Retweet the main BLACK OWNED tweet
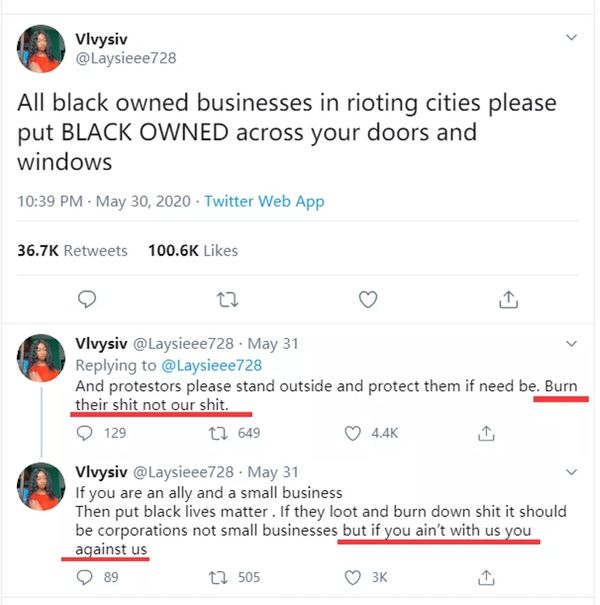The image size is (600, 605). (228, 299)
